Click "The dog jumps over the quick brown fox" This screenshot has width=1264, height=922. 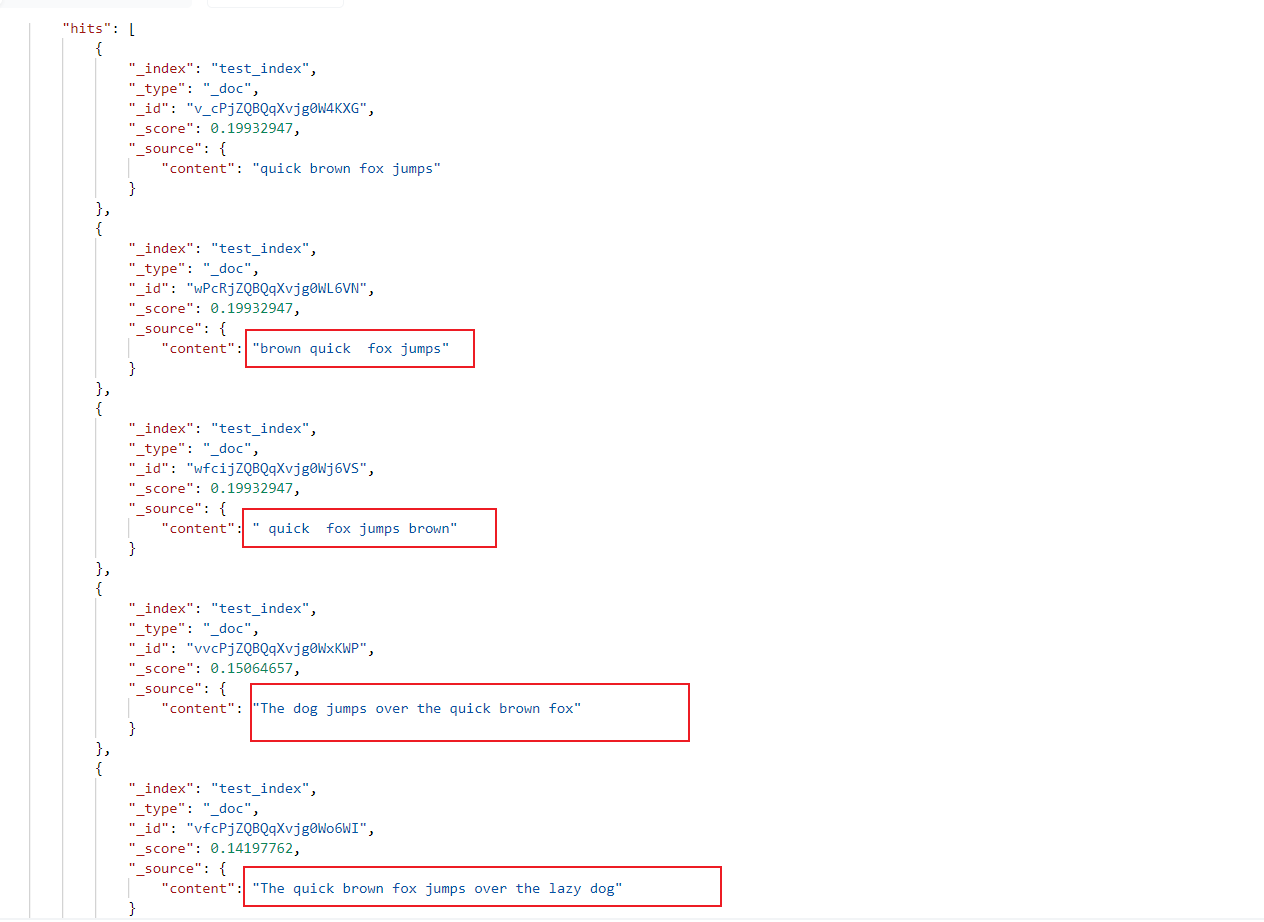coord(416,709)
